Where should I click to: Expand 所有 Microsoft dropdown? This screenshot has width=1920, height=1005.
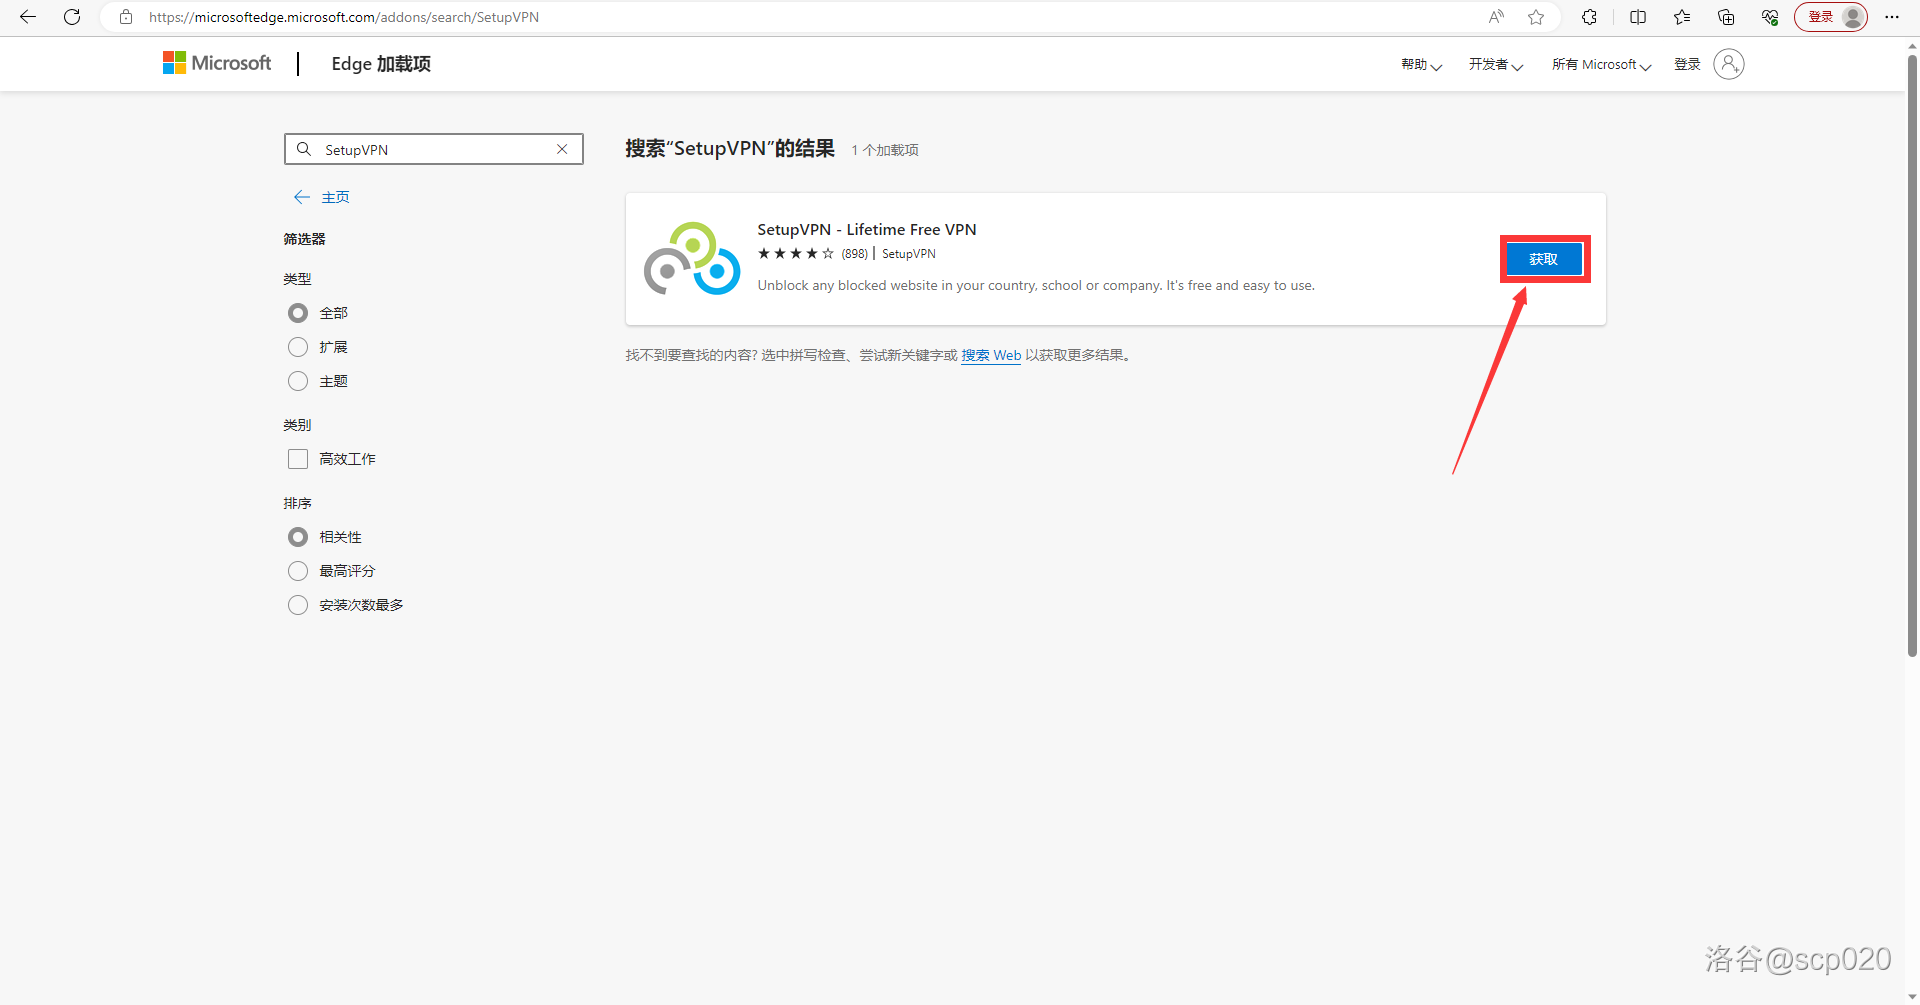[x=1601, y=65]
